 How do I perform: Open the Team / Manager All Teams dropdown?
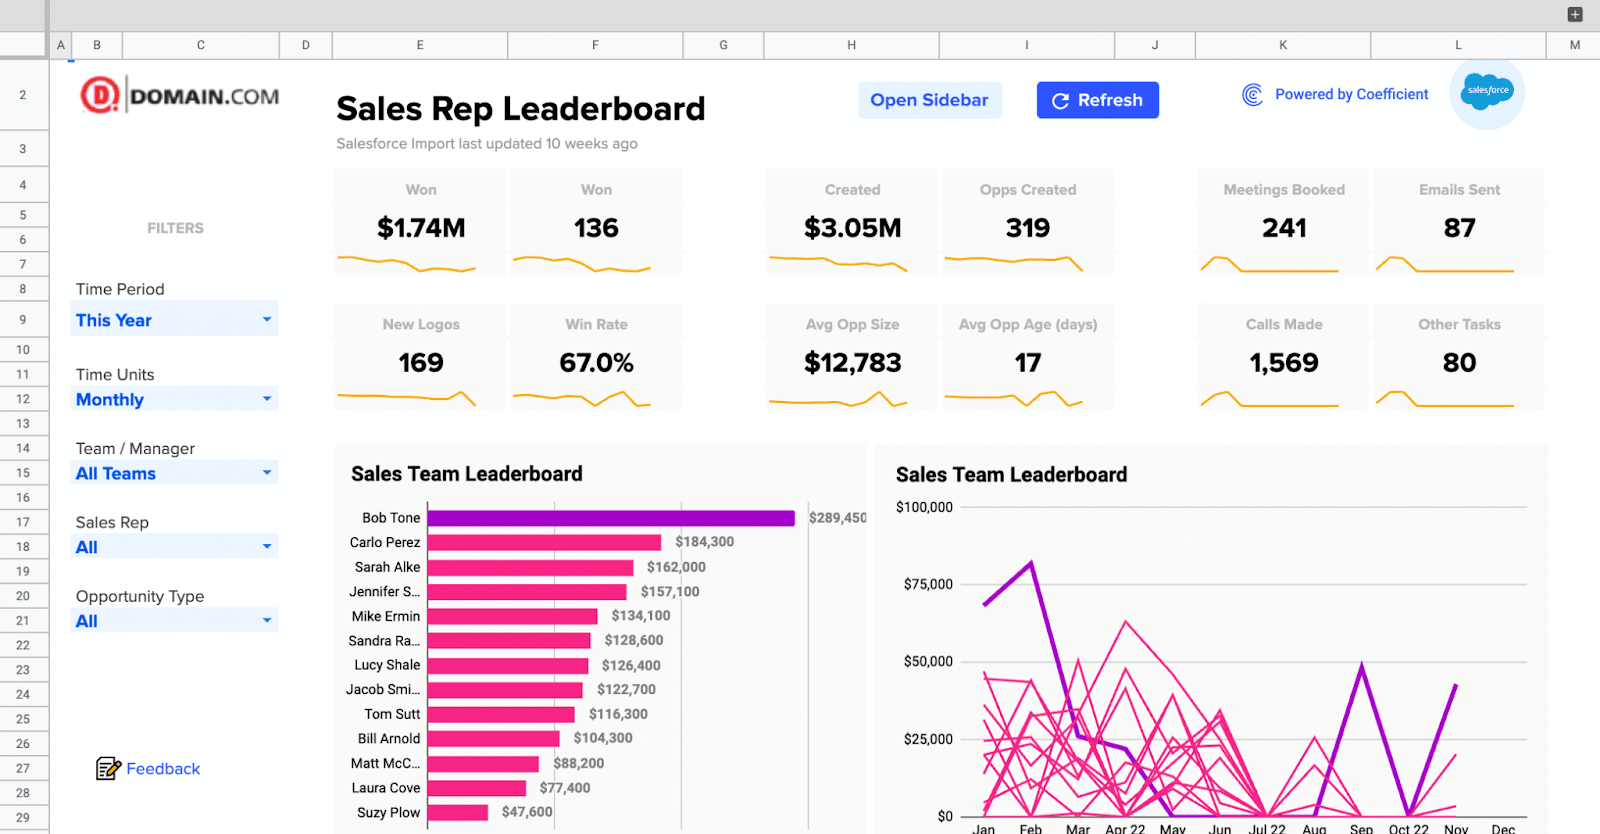267,473
